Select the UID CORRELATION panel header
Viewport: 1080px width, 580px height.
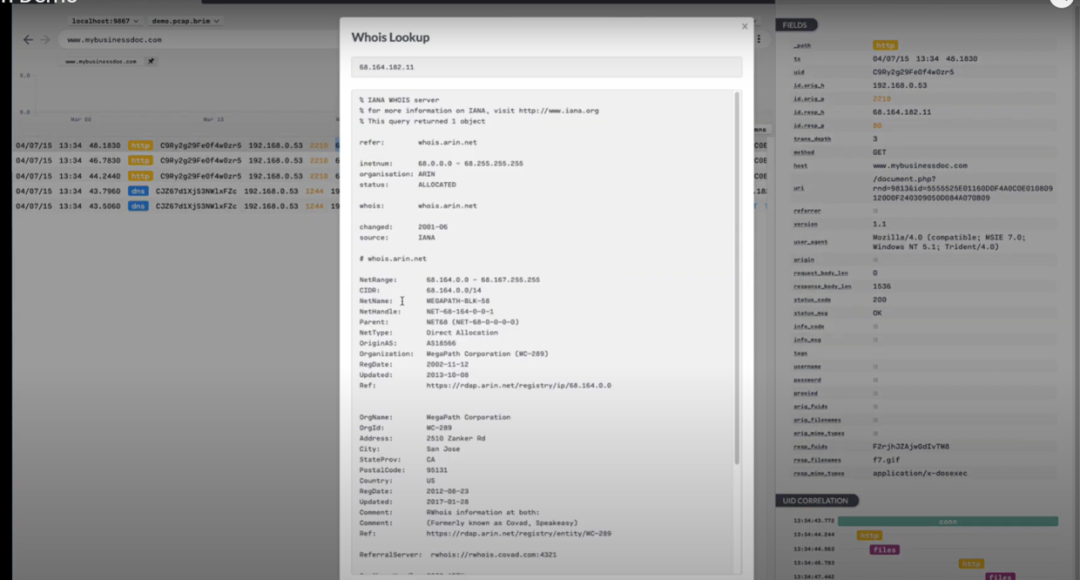[x=816, y=501]
